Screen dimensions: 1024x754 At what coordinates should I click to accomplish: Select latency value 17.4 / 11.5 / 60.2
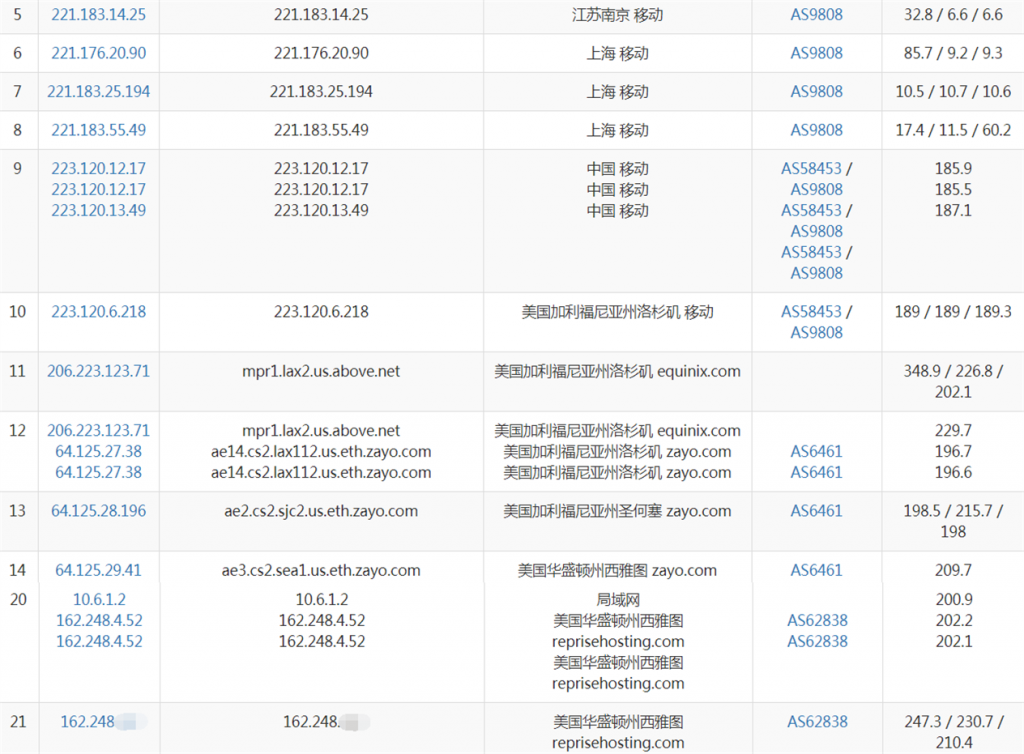coord(953,130)
